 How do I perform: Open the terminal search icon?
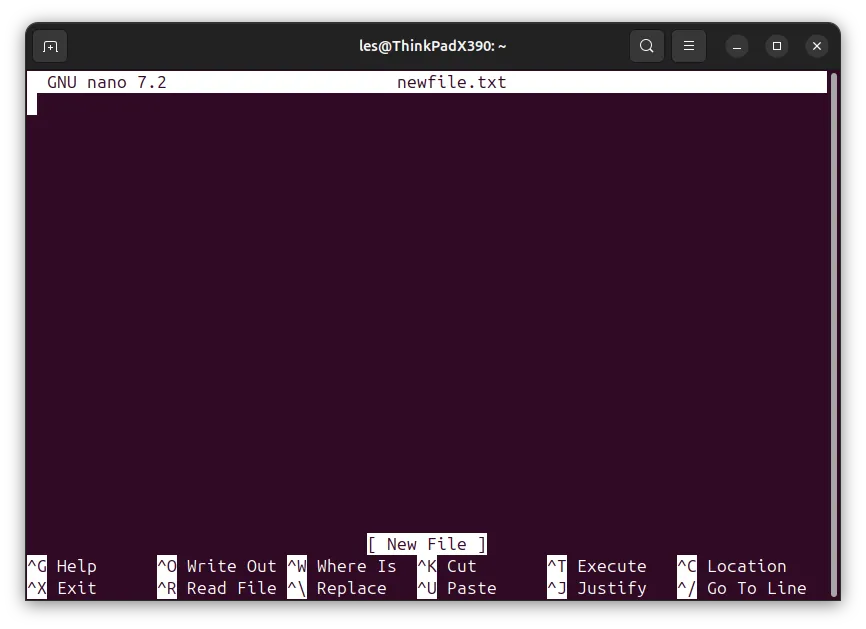[647, 46]
